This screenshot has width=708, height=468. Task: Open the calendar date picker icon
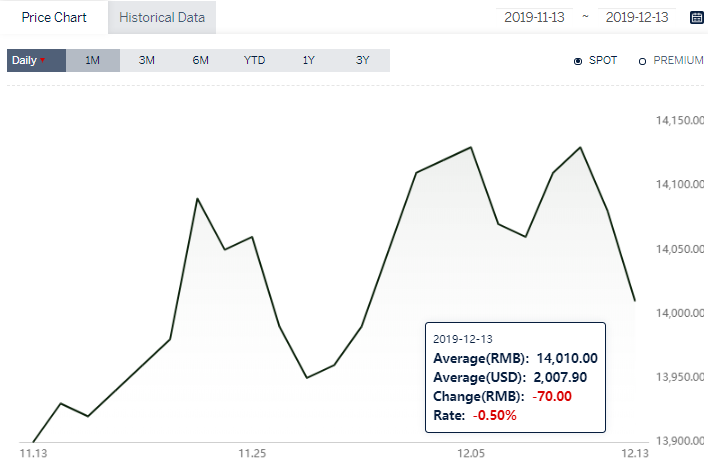coord(697,18)
